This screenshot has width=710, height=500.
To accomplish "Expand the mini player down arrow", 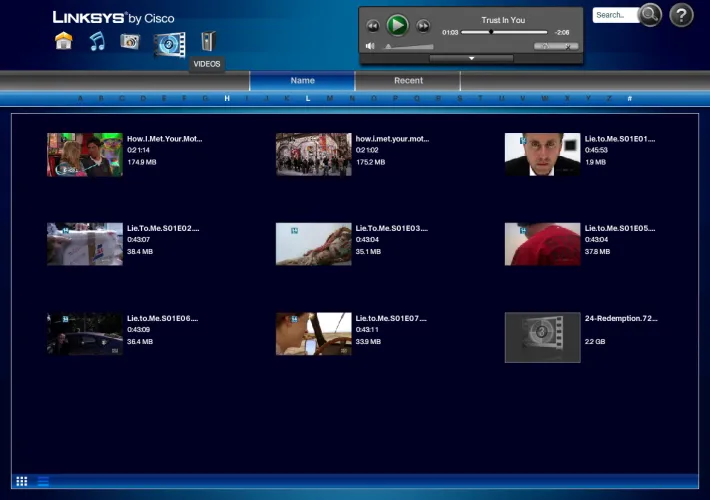I will click(471, 58).
